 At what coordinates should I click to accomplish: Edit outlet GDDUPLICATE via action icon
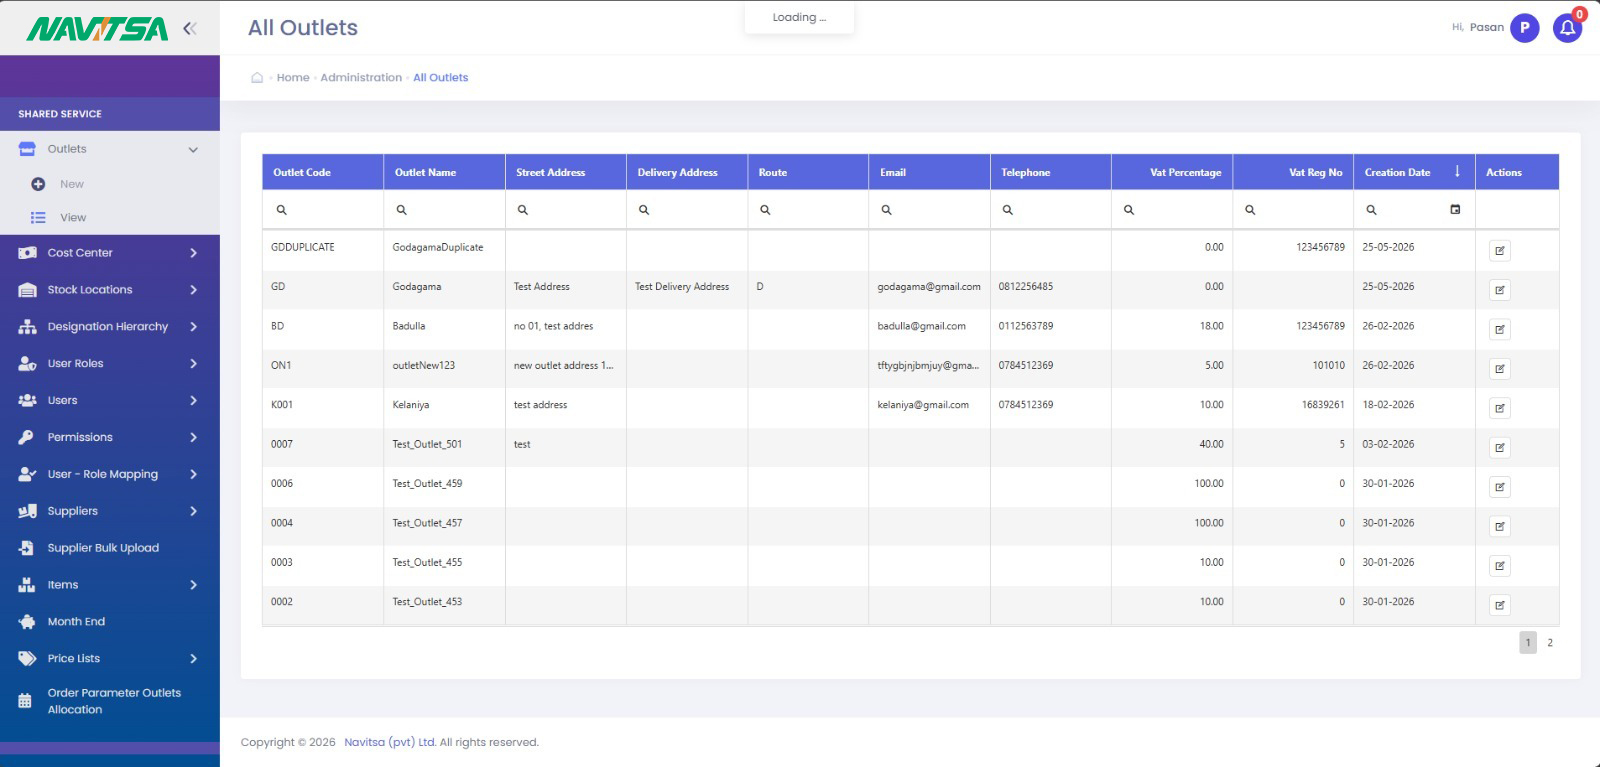(x=1499, y=251)
